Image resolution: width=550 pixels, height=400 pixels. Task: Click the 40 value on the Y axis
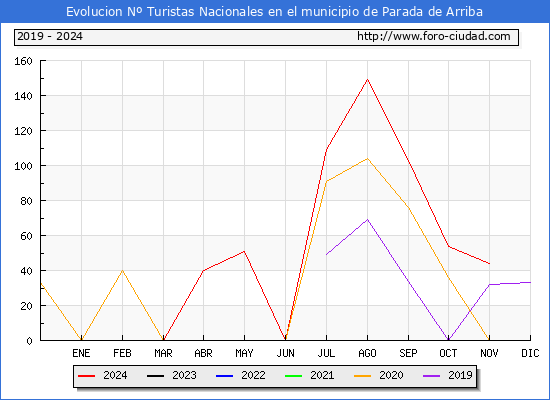tap(26, 271)
